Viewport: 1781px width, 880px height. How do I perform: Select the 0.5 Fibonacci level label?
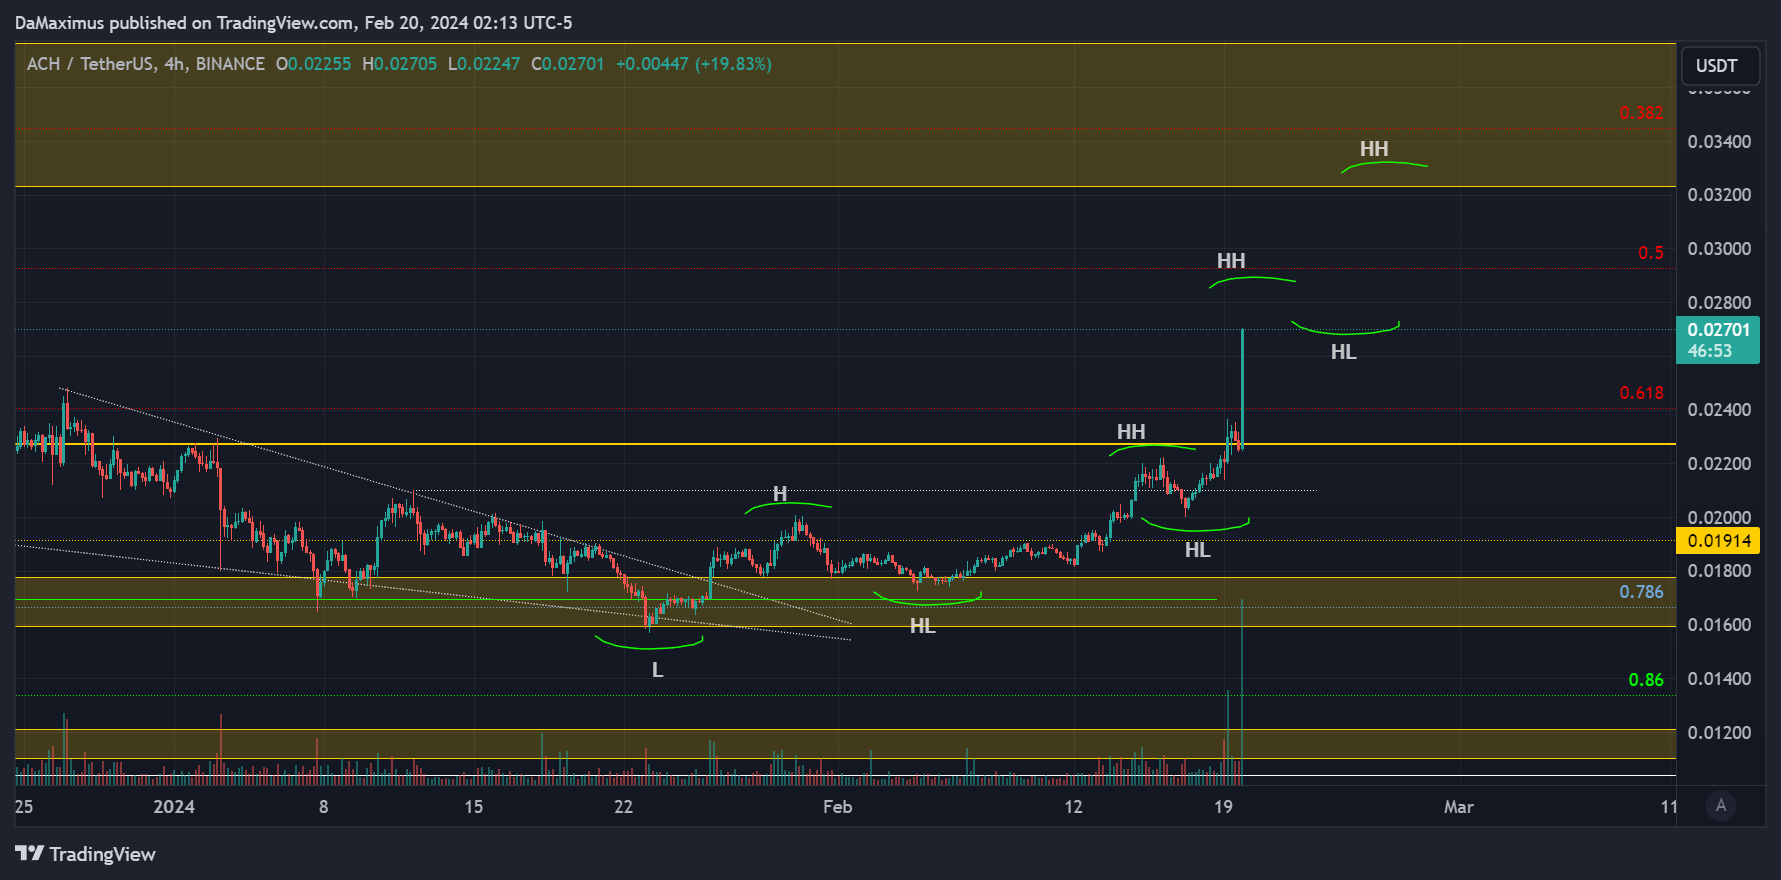coord(1651,253)
